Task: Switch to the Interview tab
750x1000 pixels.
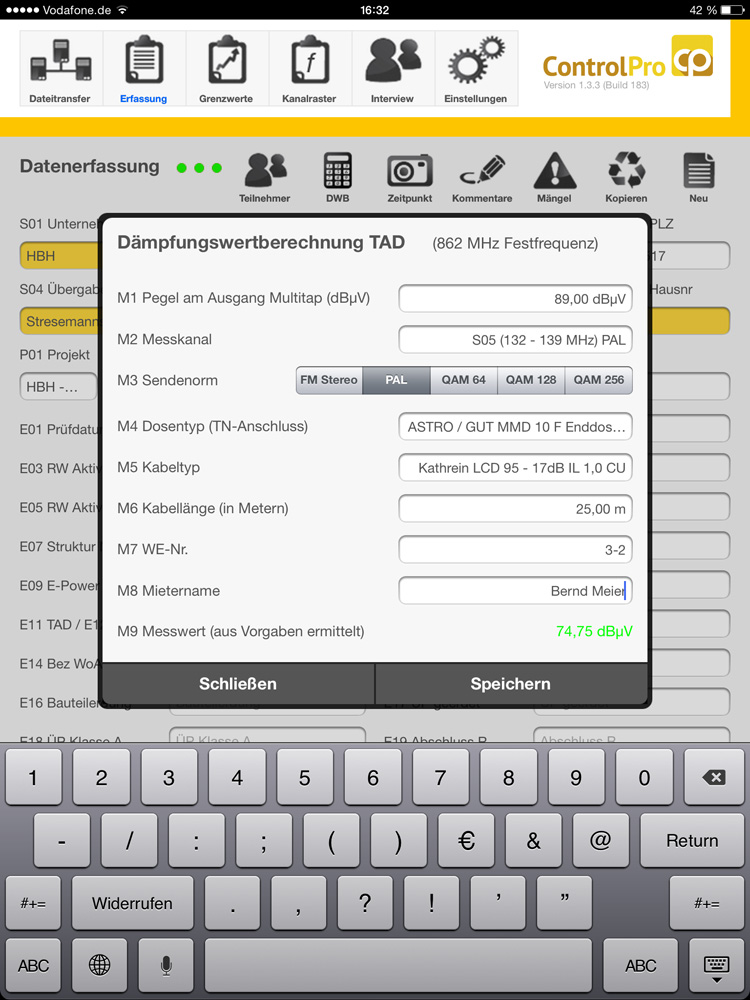Action: click(392, 68)
